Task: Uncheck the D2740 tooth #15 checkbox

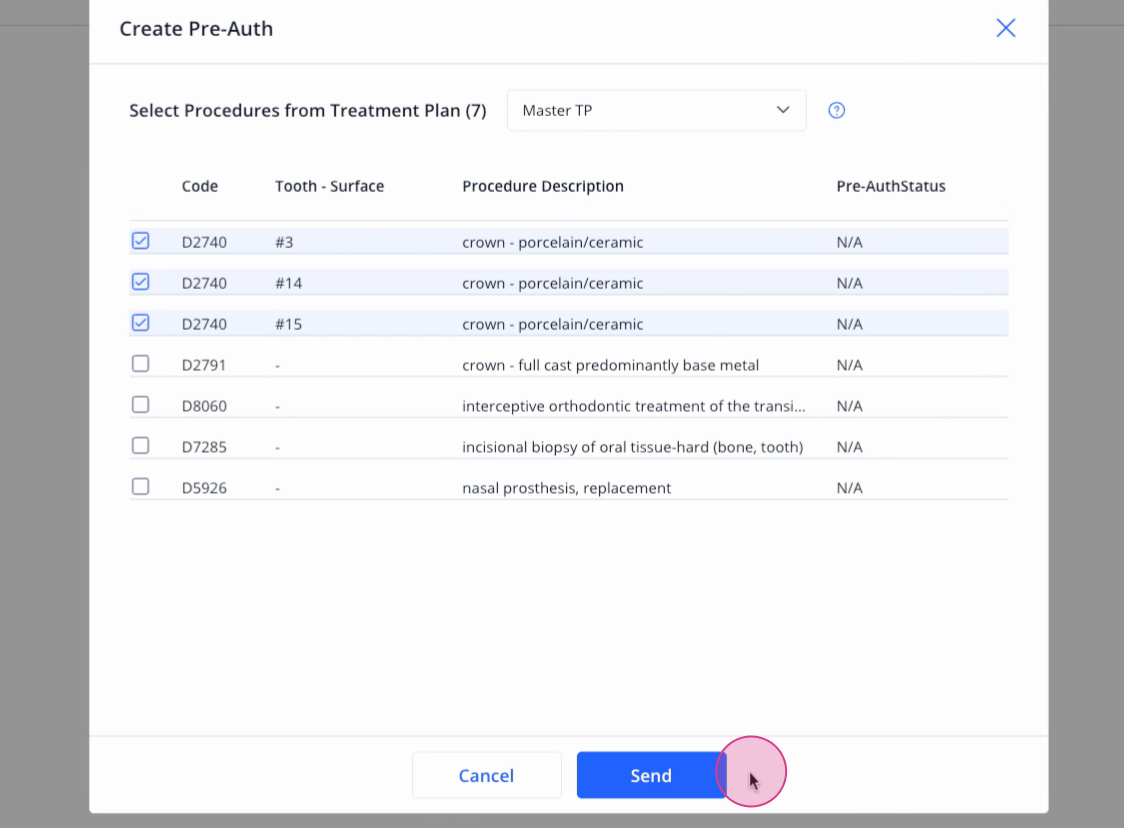Action: (140, 323)
